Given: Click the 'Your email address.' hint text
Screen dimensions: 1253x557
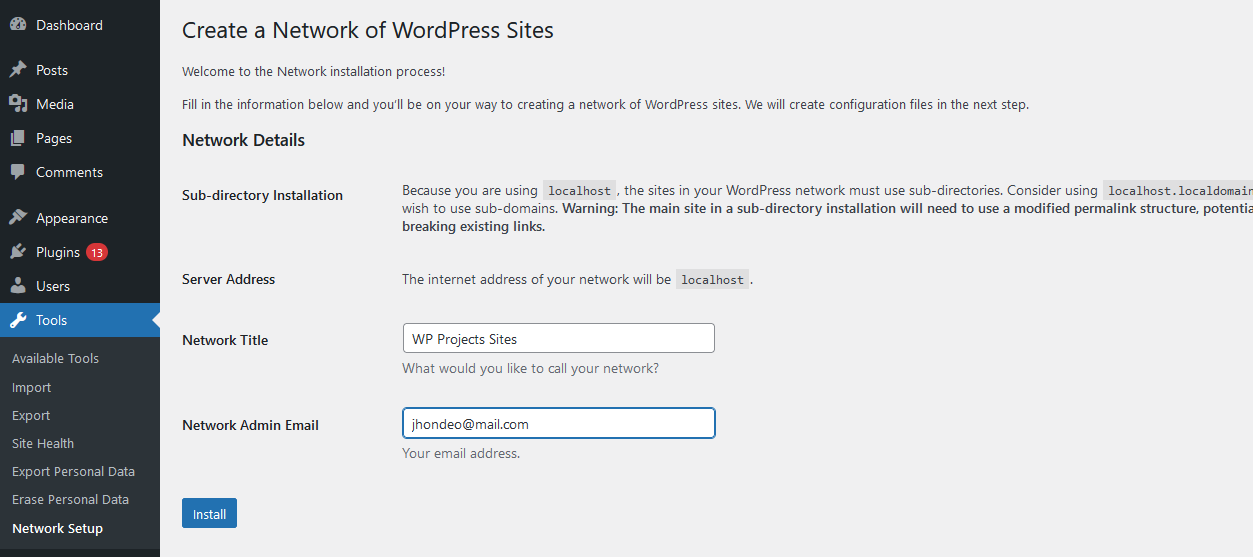Looking at the screenshot, I should tap(461, 453).
